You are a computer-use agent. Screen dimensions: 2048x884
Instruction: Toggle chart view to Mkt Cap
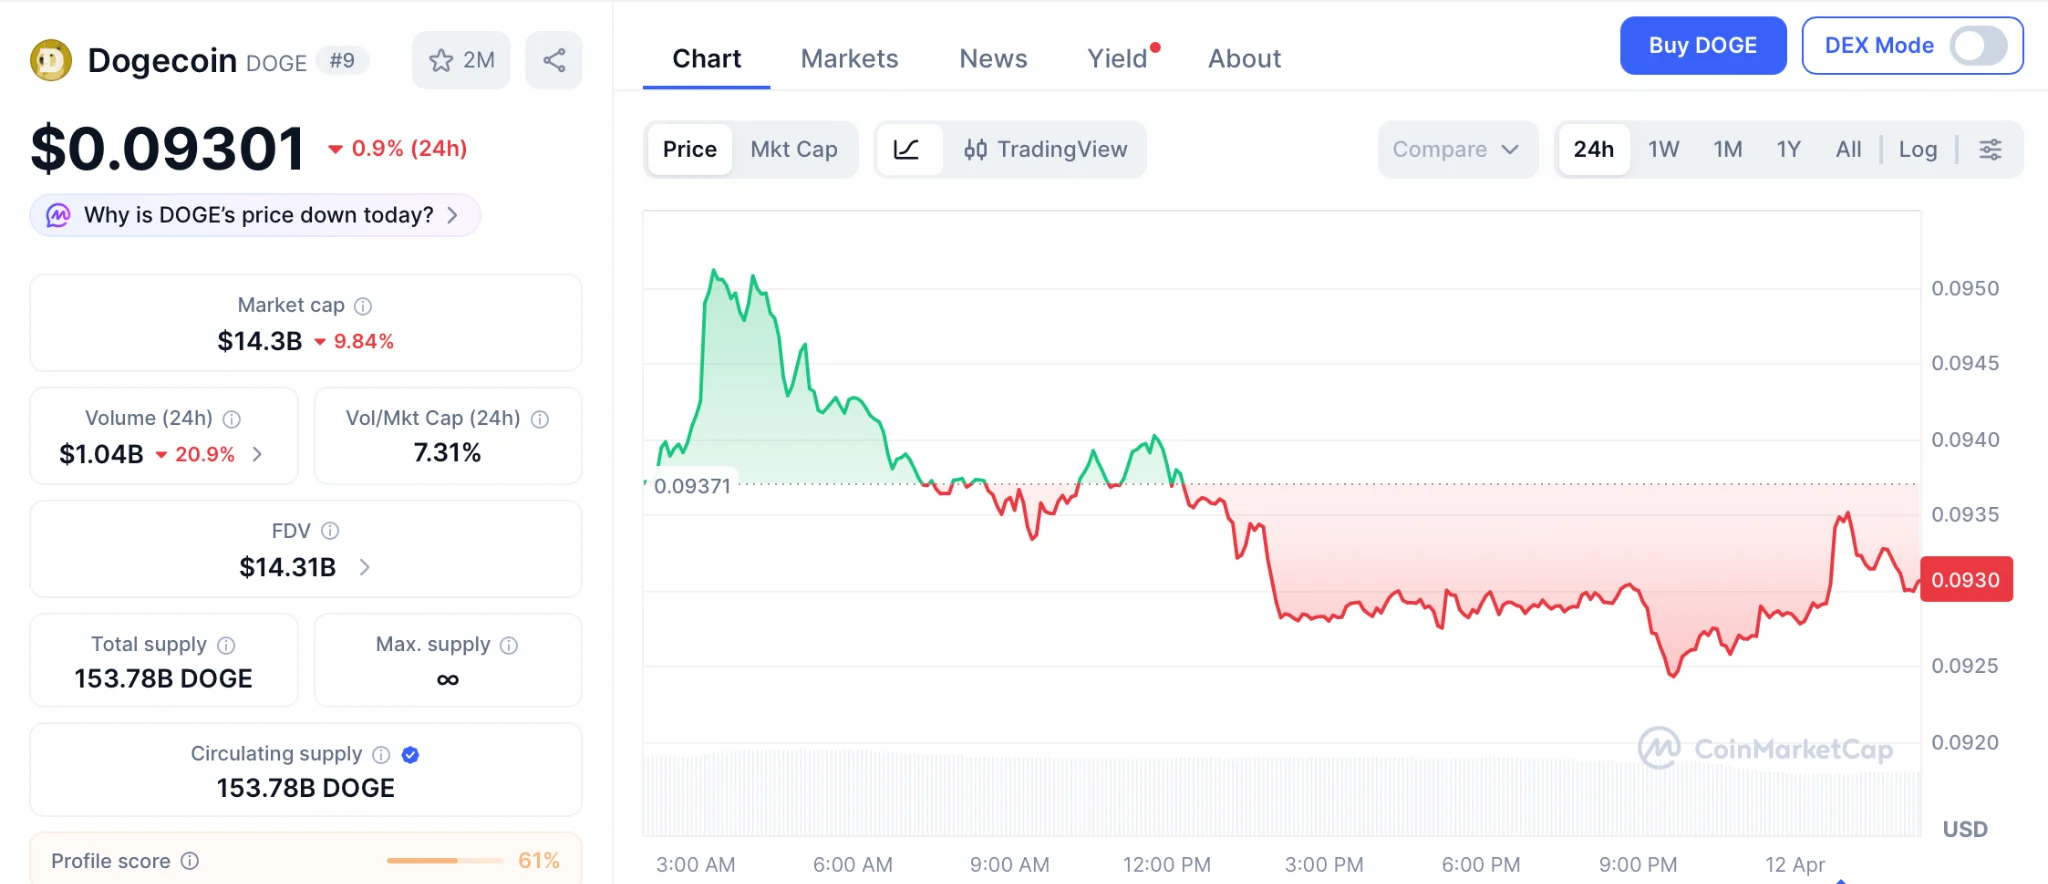tap(794, 149)
